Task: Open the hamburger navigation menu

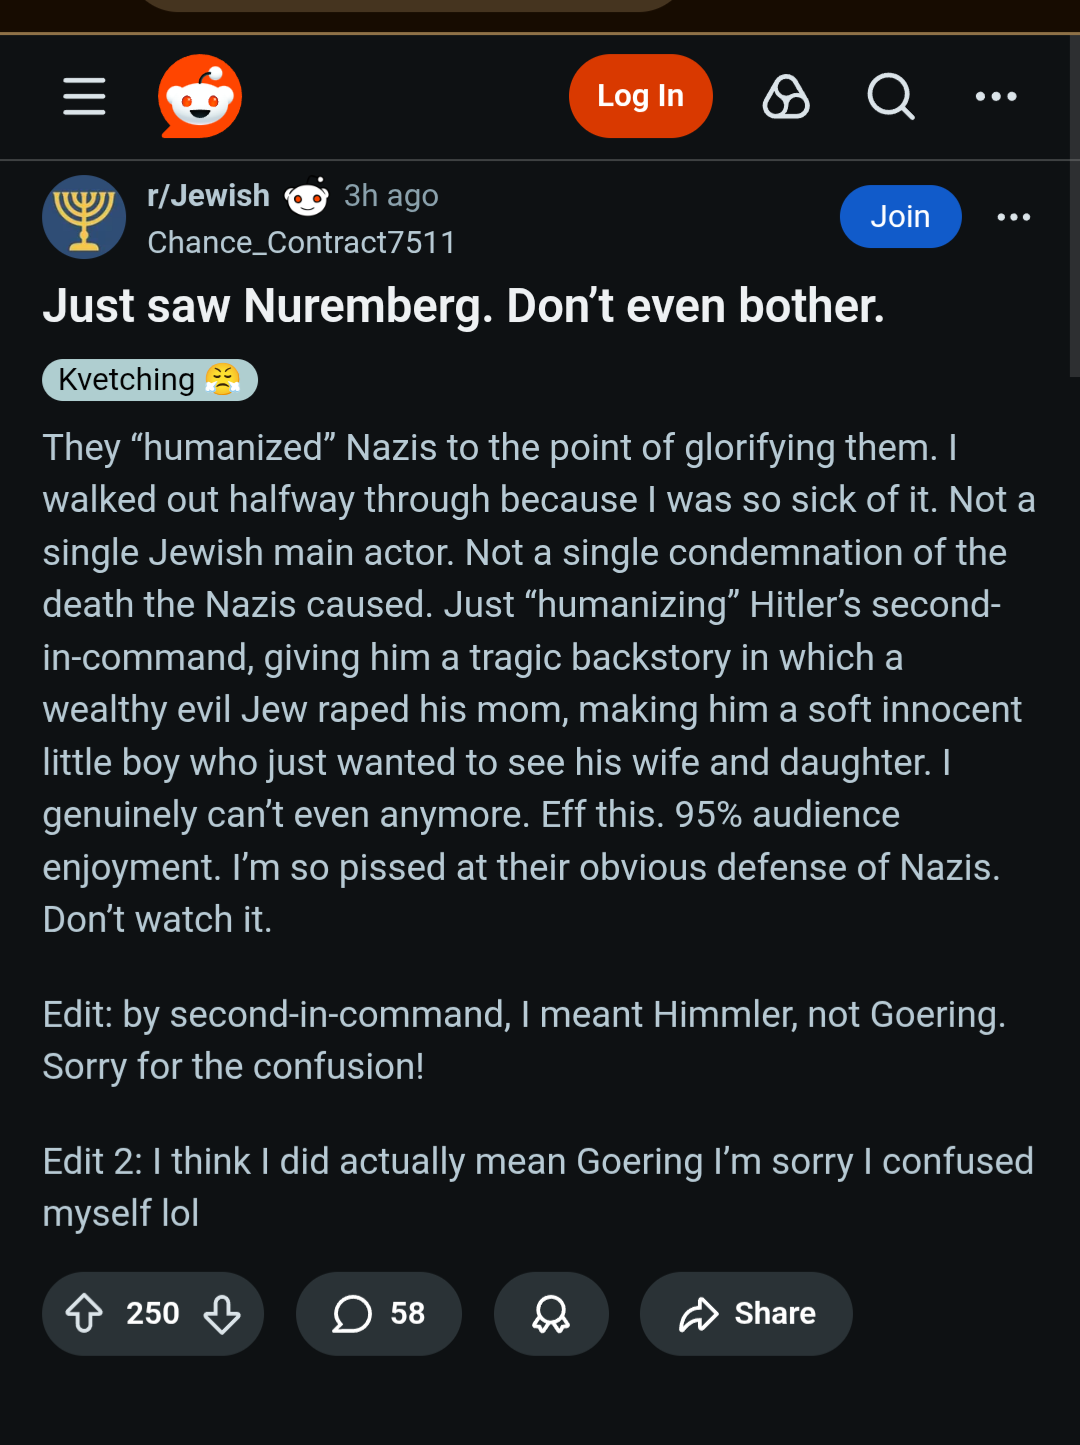Action: click(84, 96)
